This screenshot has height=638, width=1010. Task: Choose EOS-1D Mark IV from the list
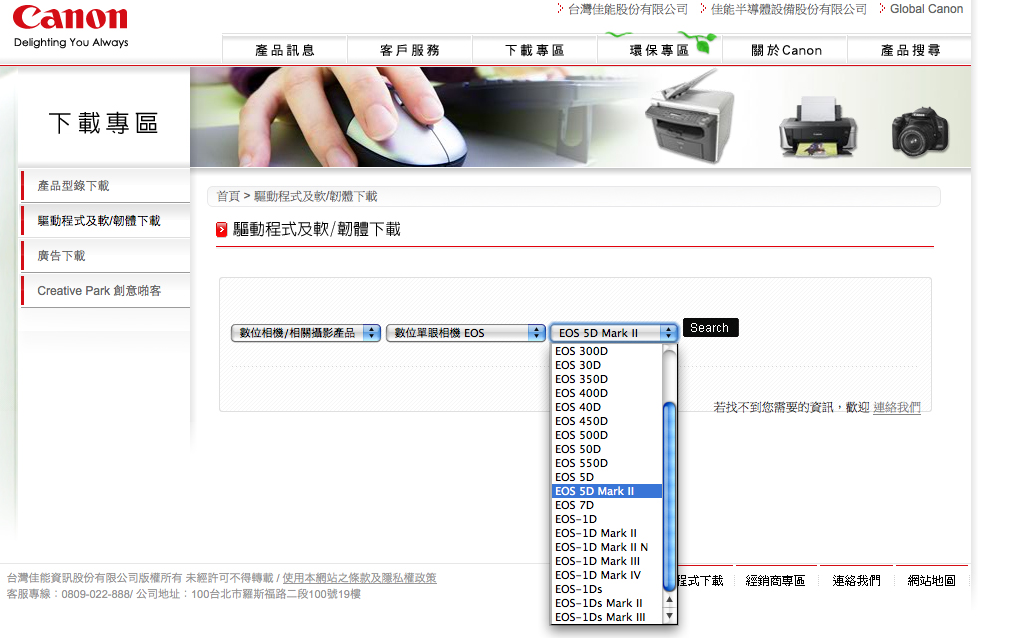(x=607, y=575)
